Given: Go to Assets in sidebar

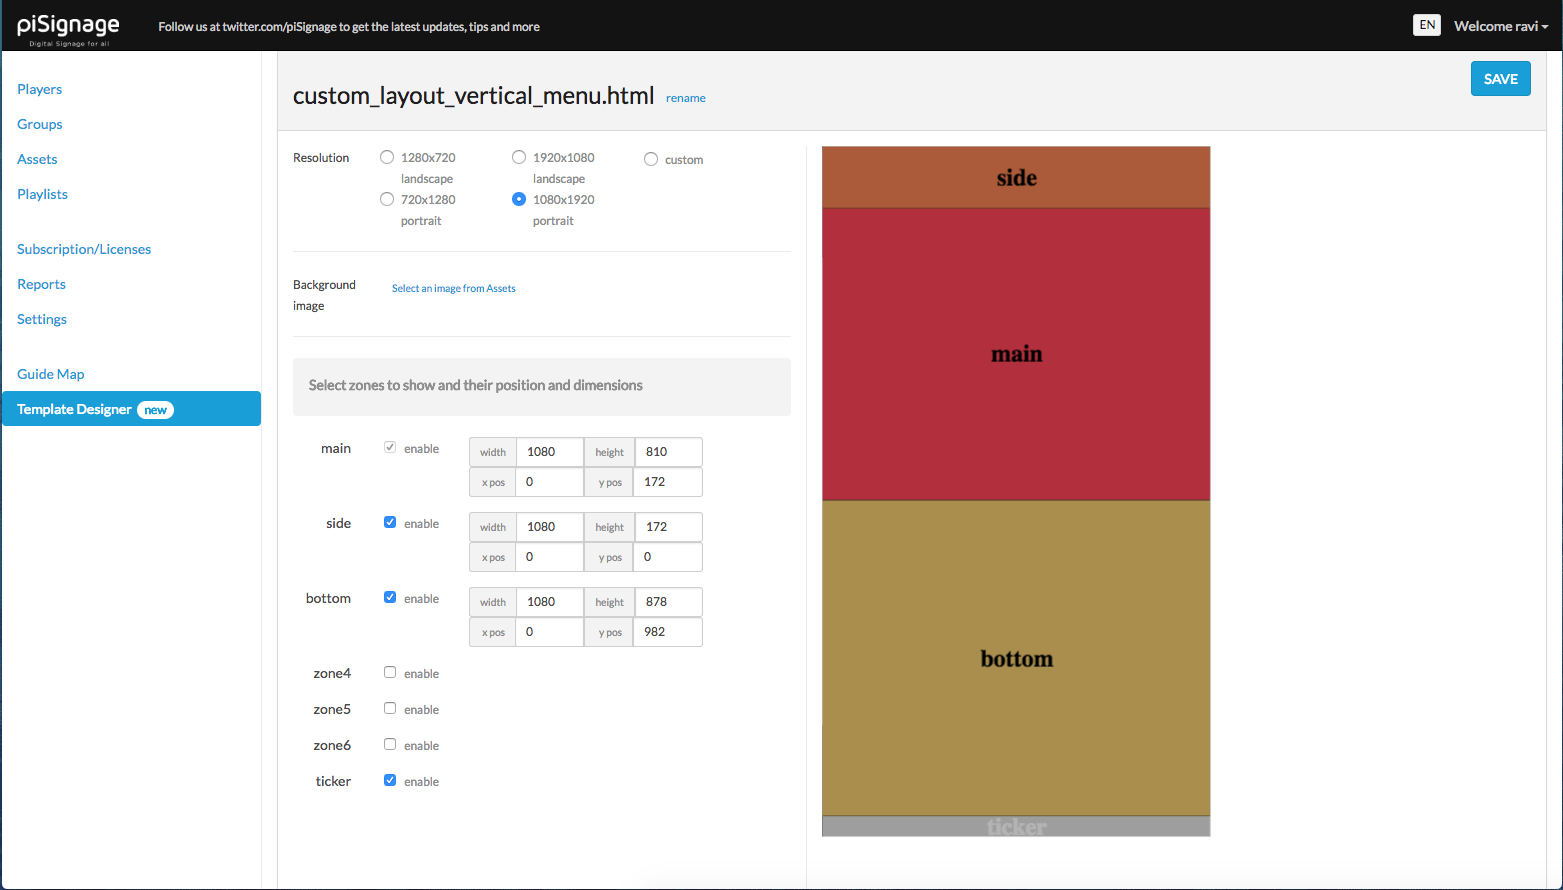Looking at the screenshot, I should [x=37, y=159].
